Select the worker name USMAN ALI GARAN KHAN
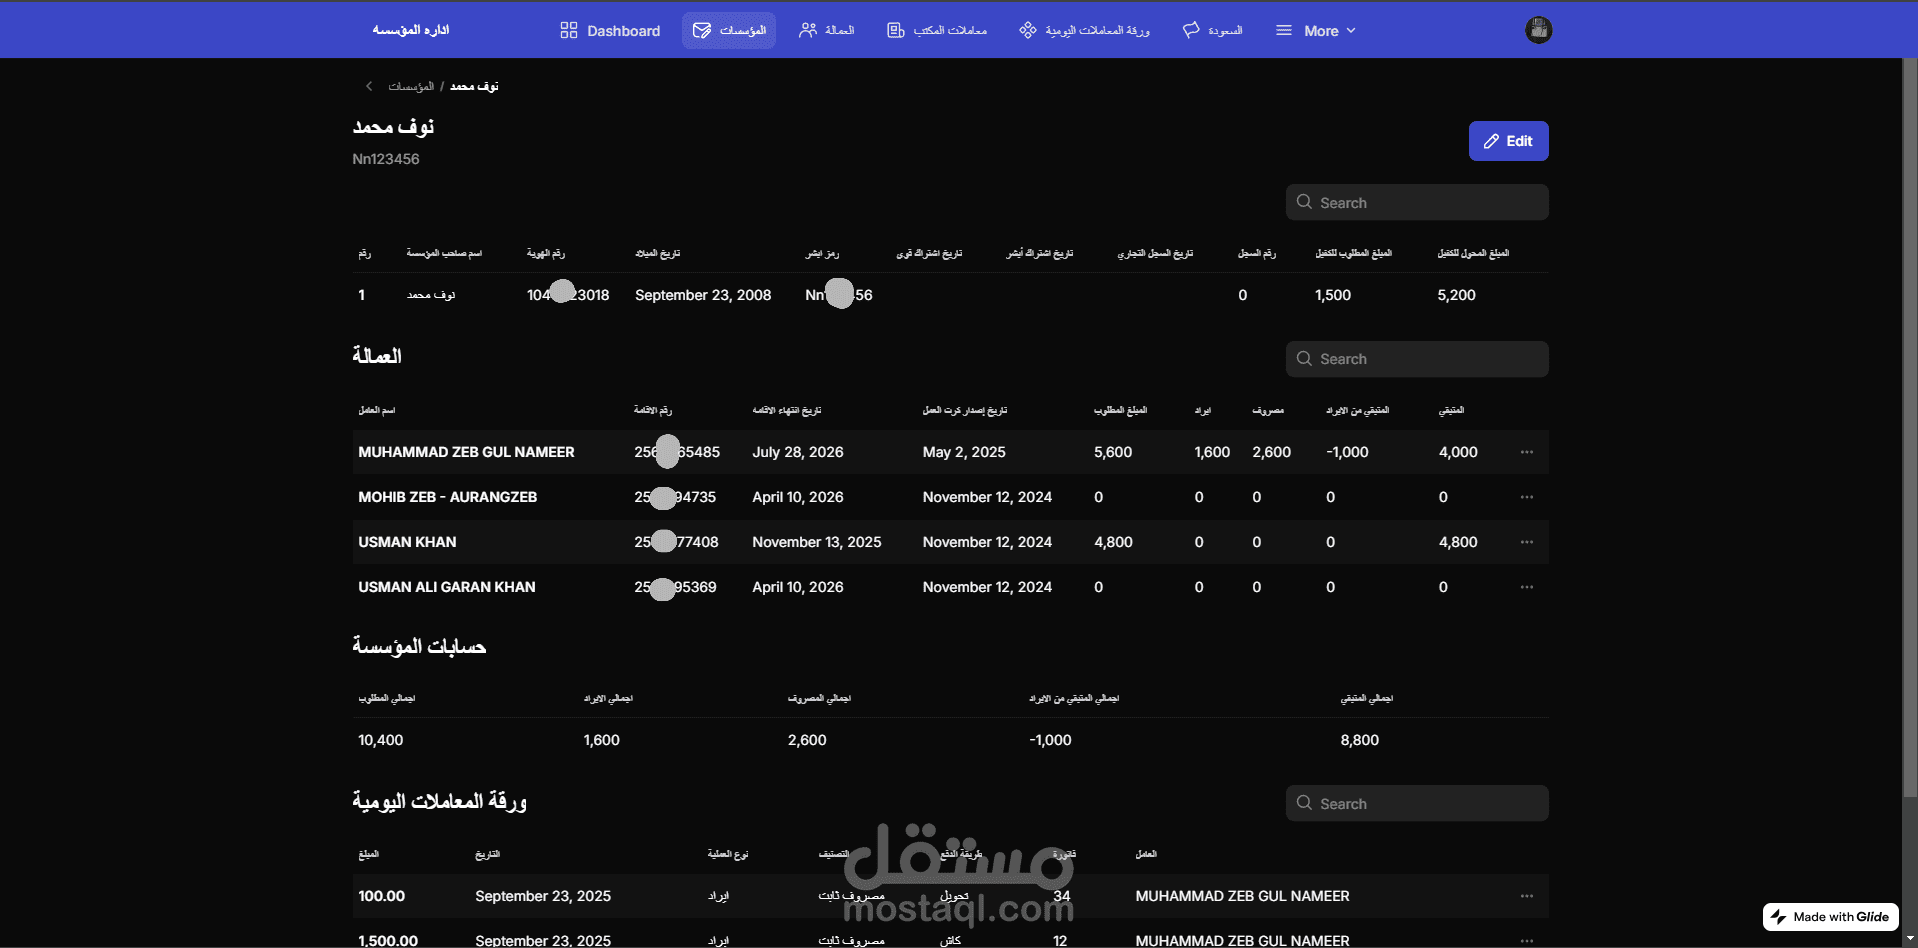Viewport: 1918px width, 948px height. 447,587
